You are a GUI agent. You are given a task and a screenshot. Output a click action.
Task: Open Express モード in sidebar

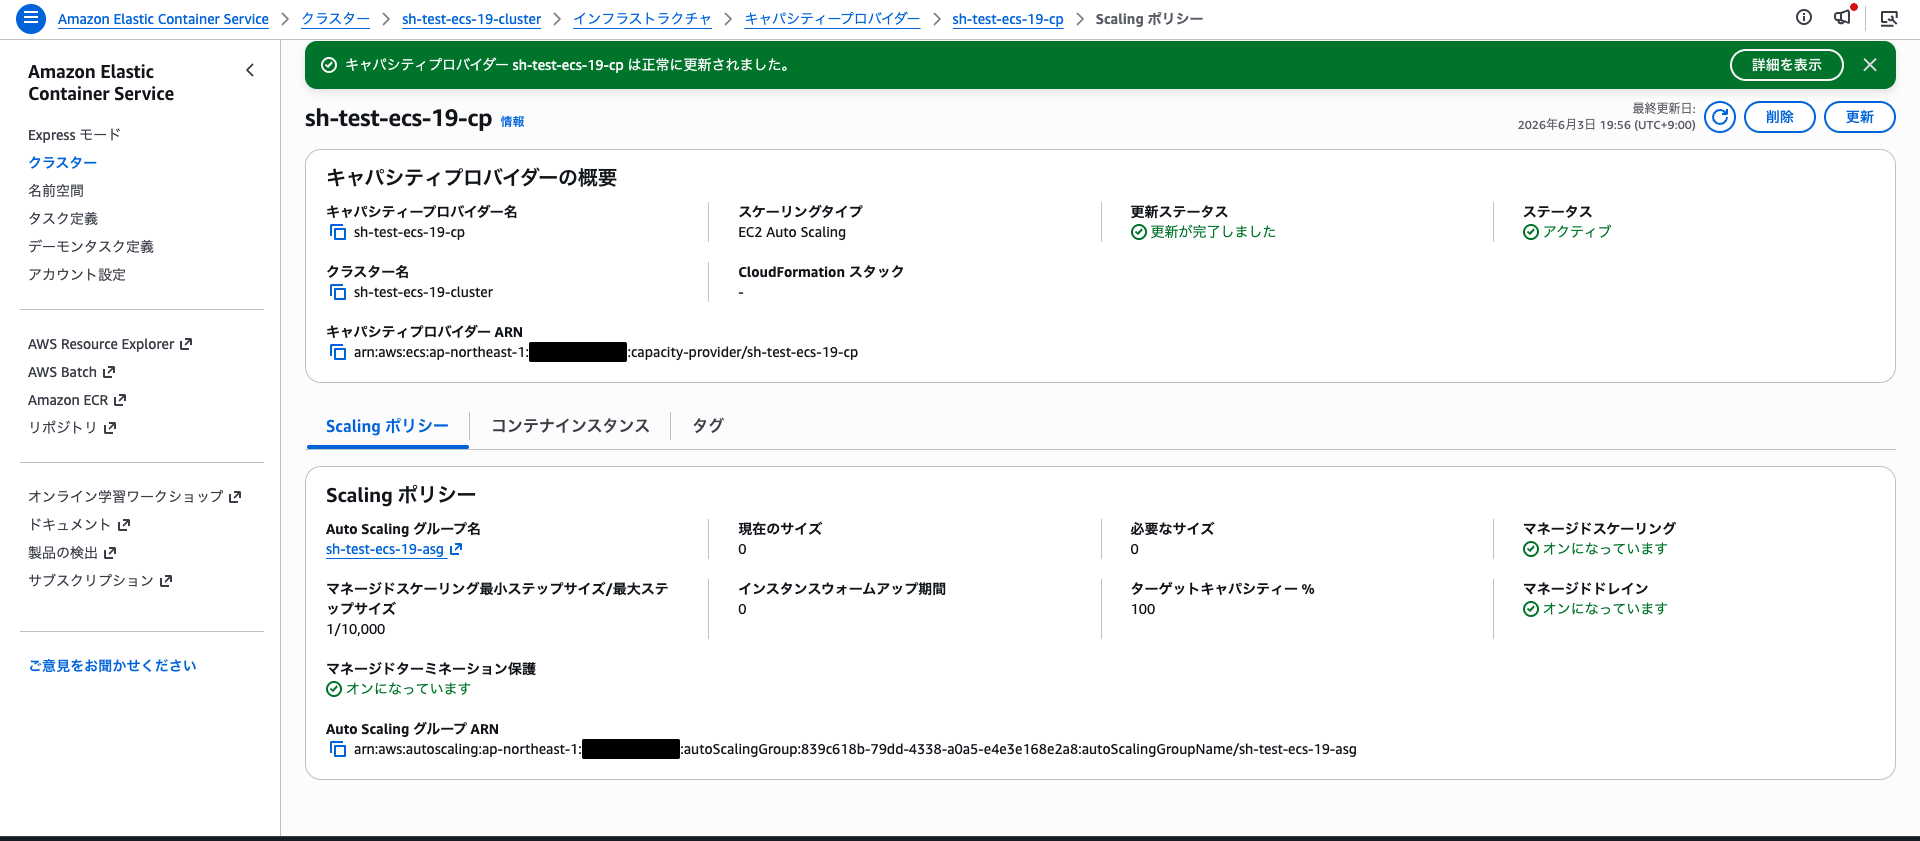74,135
